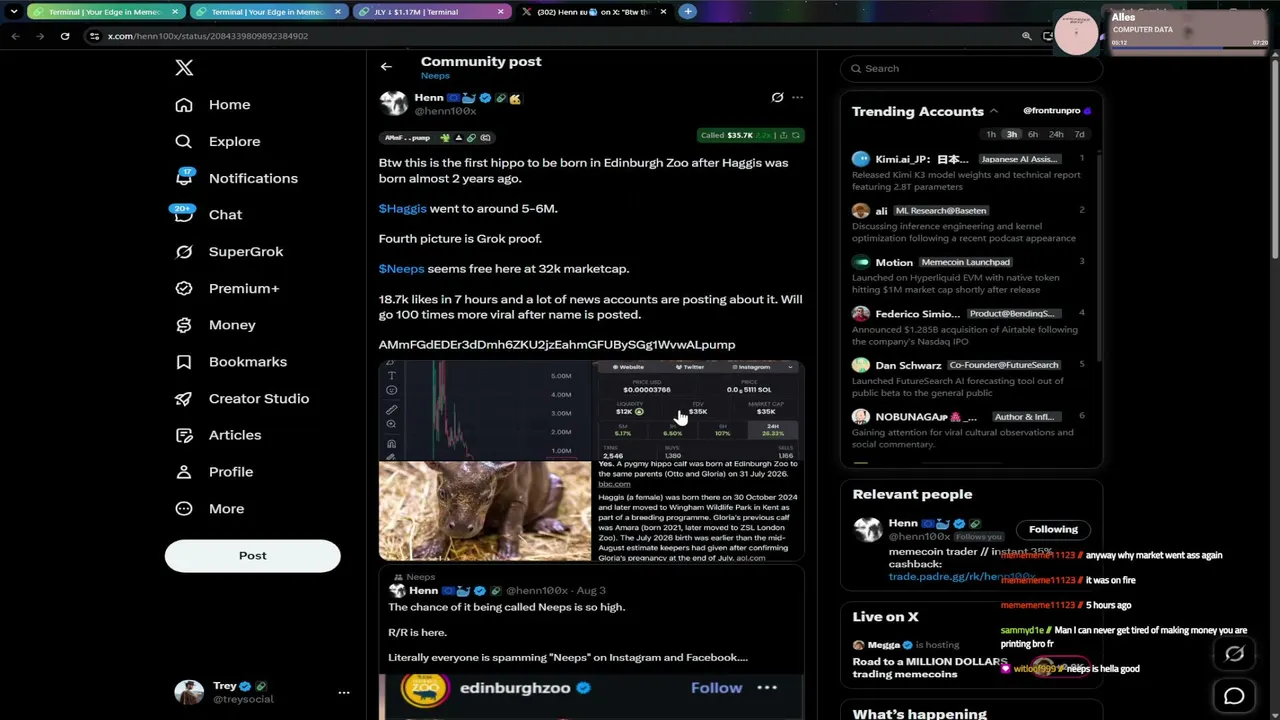Follow the edinburghzoo account
Image resolution: width=1280 pixels, height=720 pixels.
(717, 688)
